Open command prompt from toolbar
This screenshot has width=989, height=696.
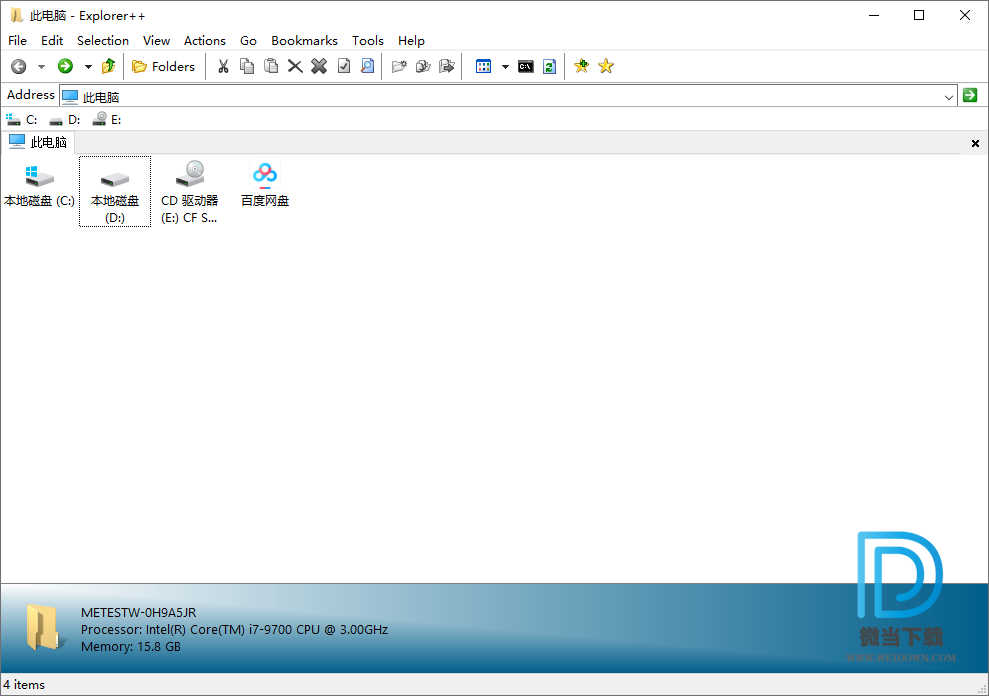526,67
